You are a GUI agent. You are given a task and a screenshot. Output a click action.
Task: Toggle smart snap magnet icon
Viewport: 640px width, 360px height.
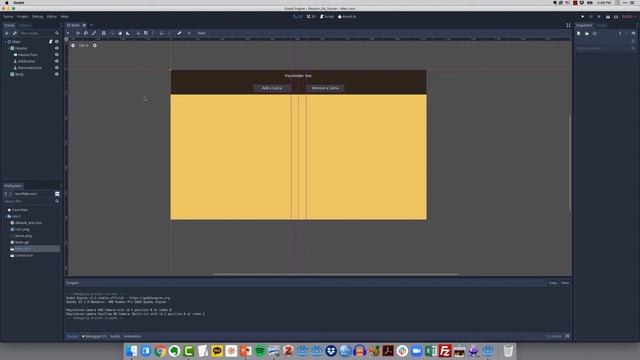(138, 33)
